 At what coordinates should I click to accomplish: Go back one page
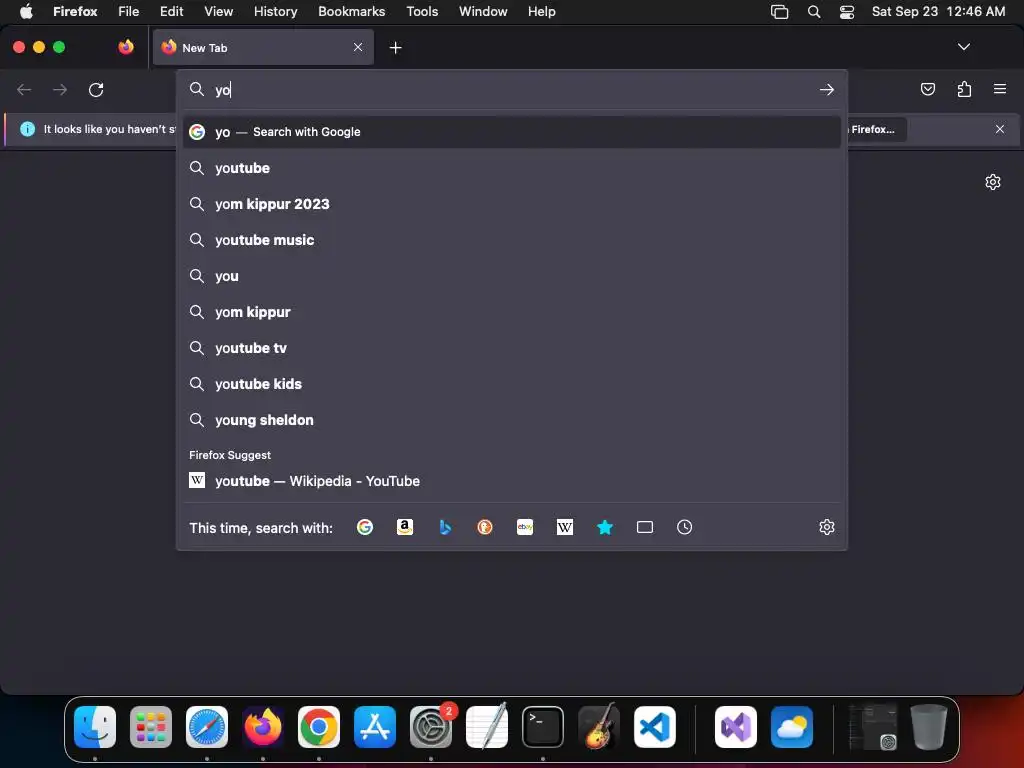[x=24, y=89]
